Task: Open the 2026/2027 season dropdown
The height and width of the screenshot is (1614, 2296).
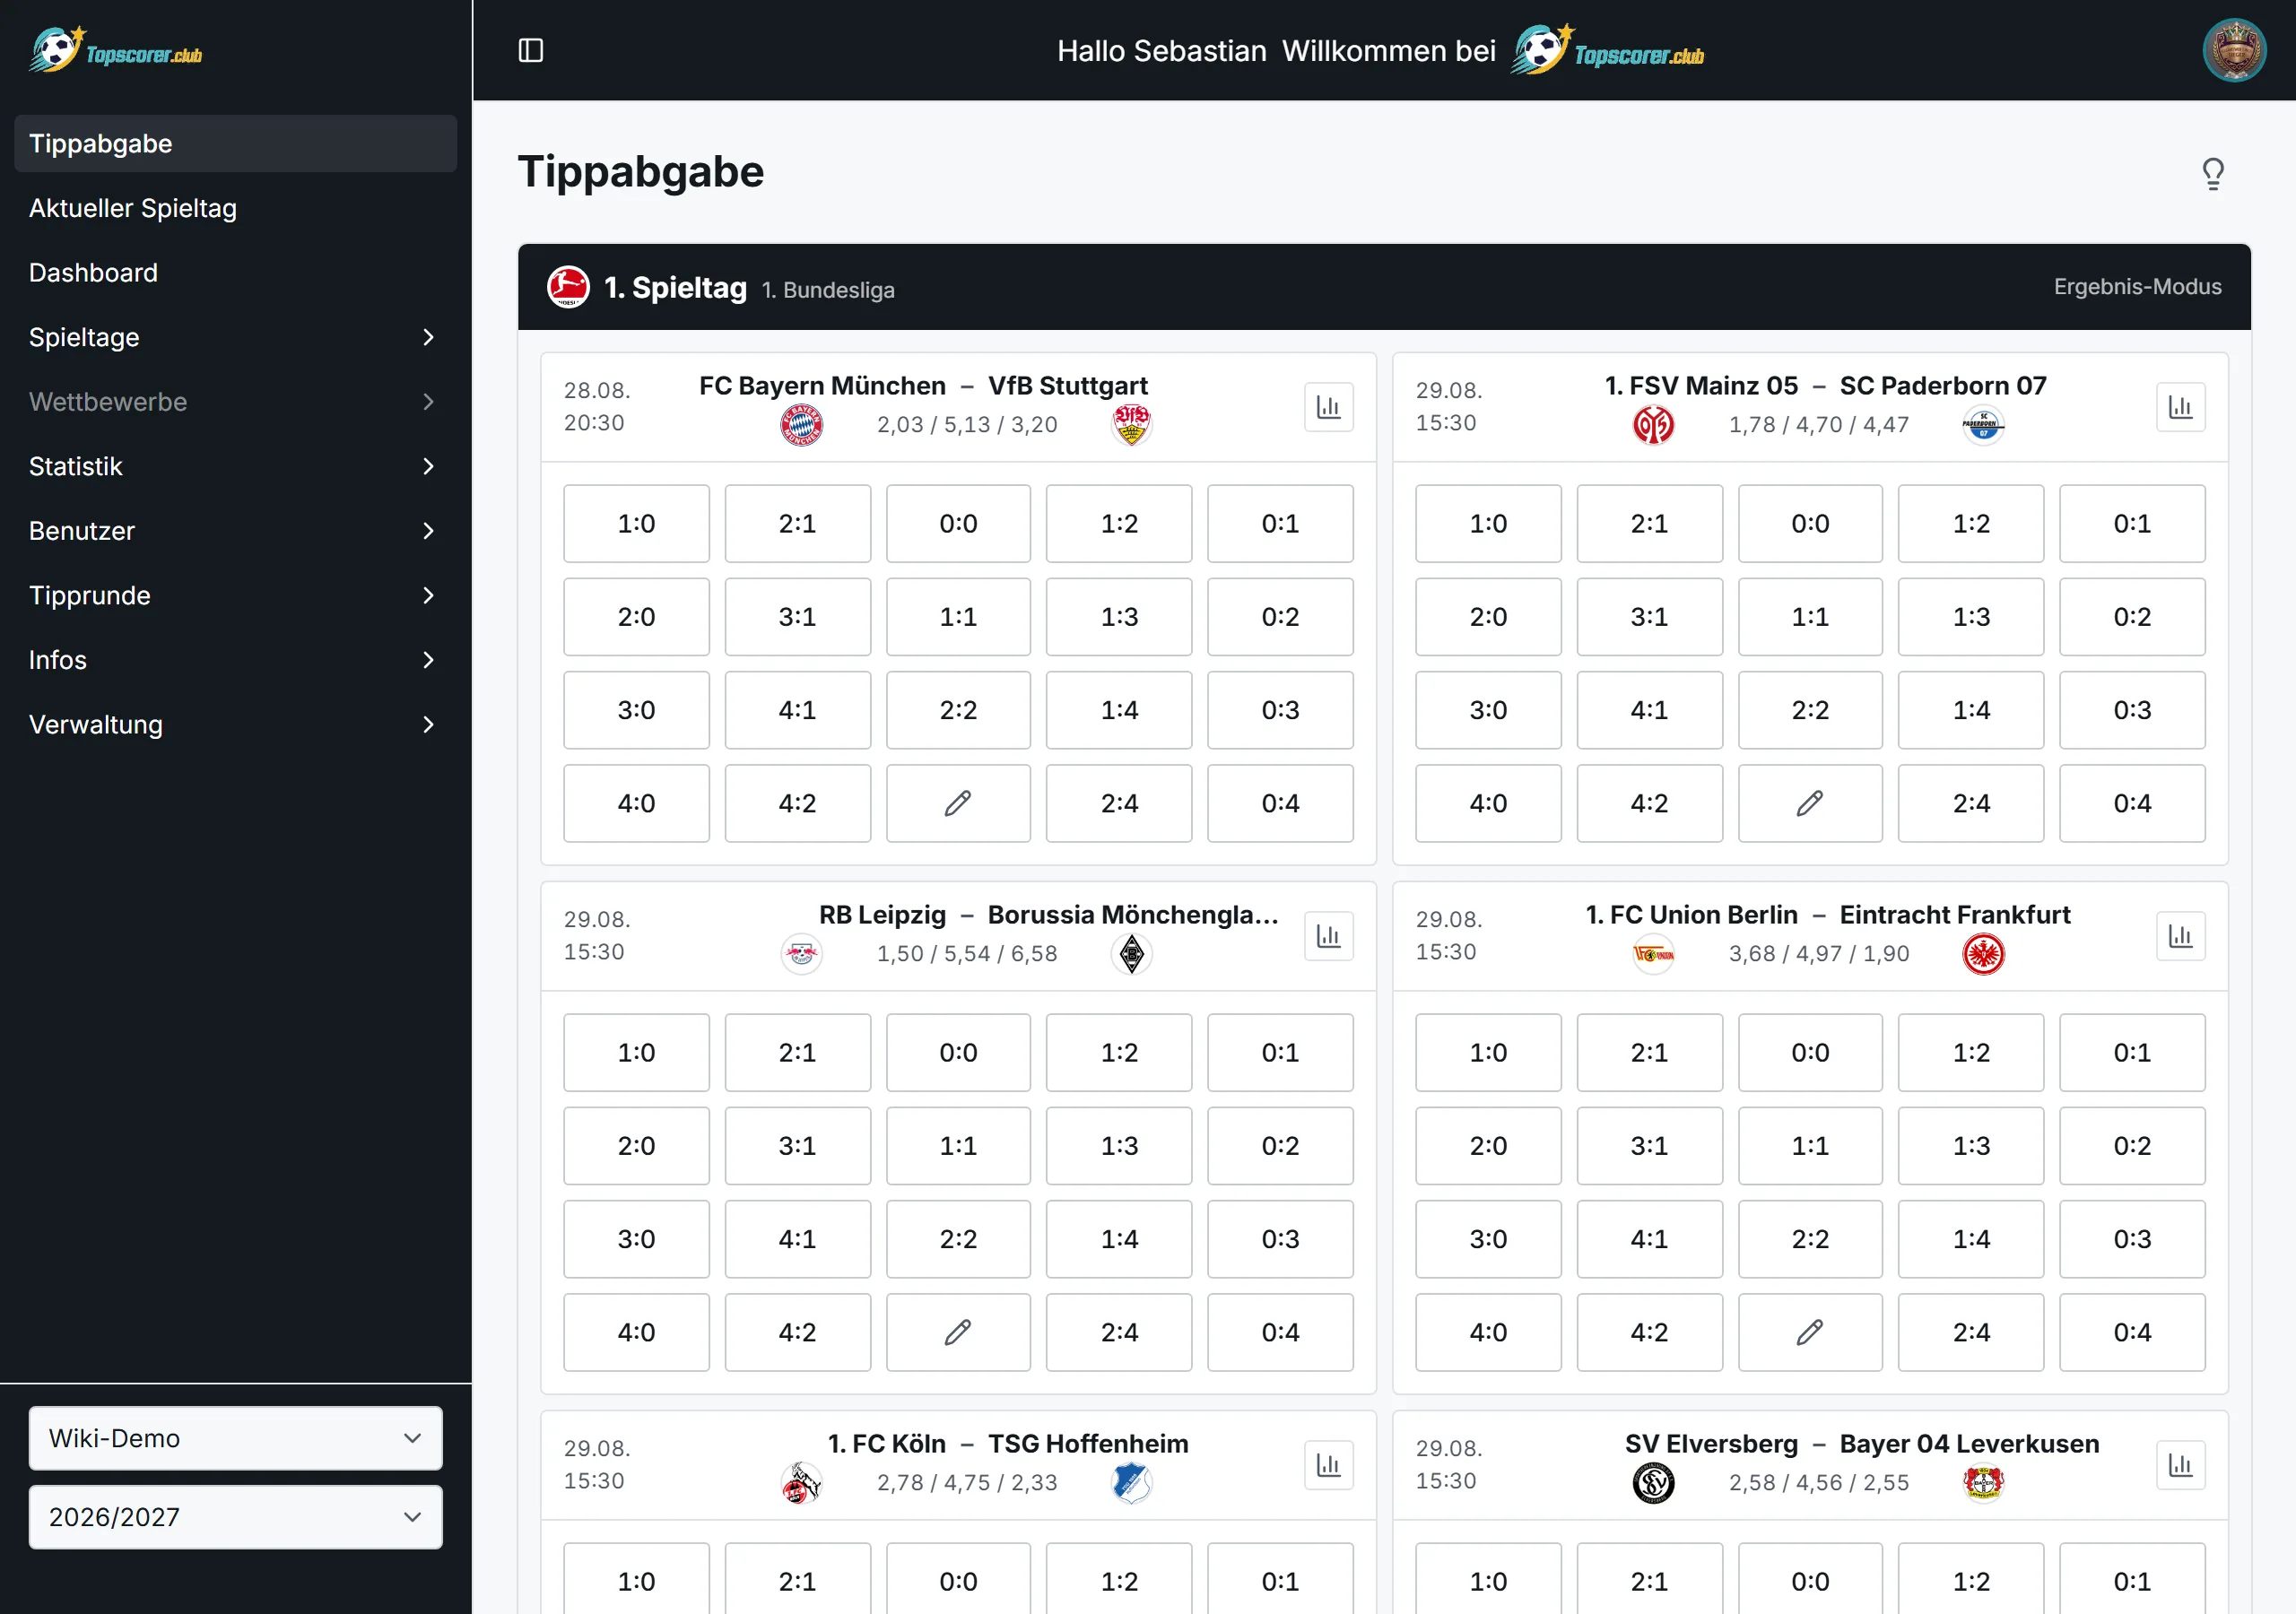Action: point(235,1517)
